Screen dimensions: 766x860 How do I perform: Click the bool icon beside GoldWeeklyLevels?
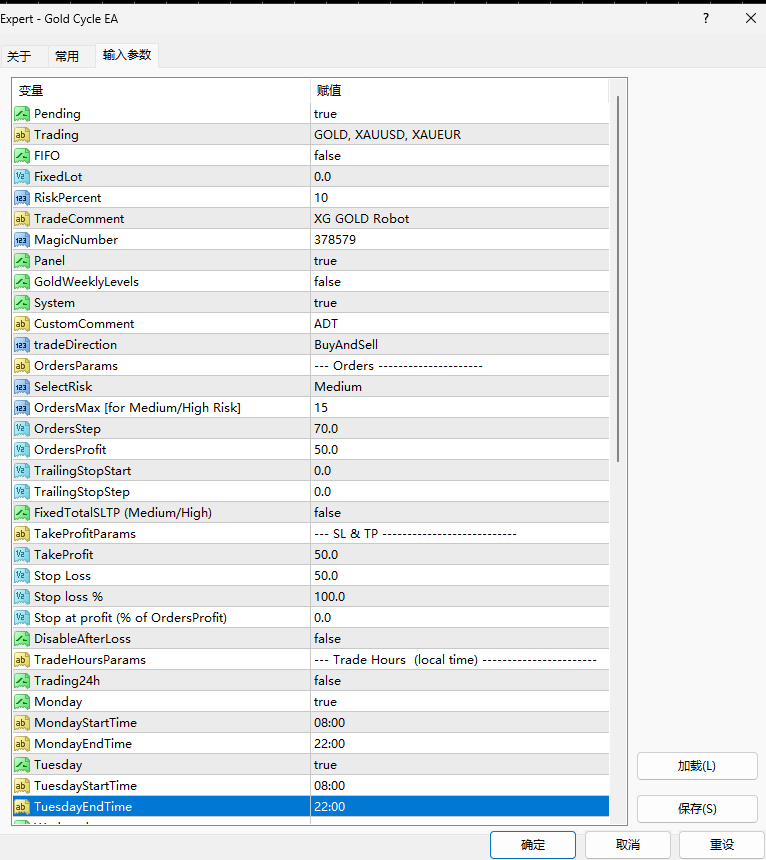[22, 282]
